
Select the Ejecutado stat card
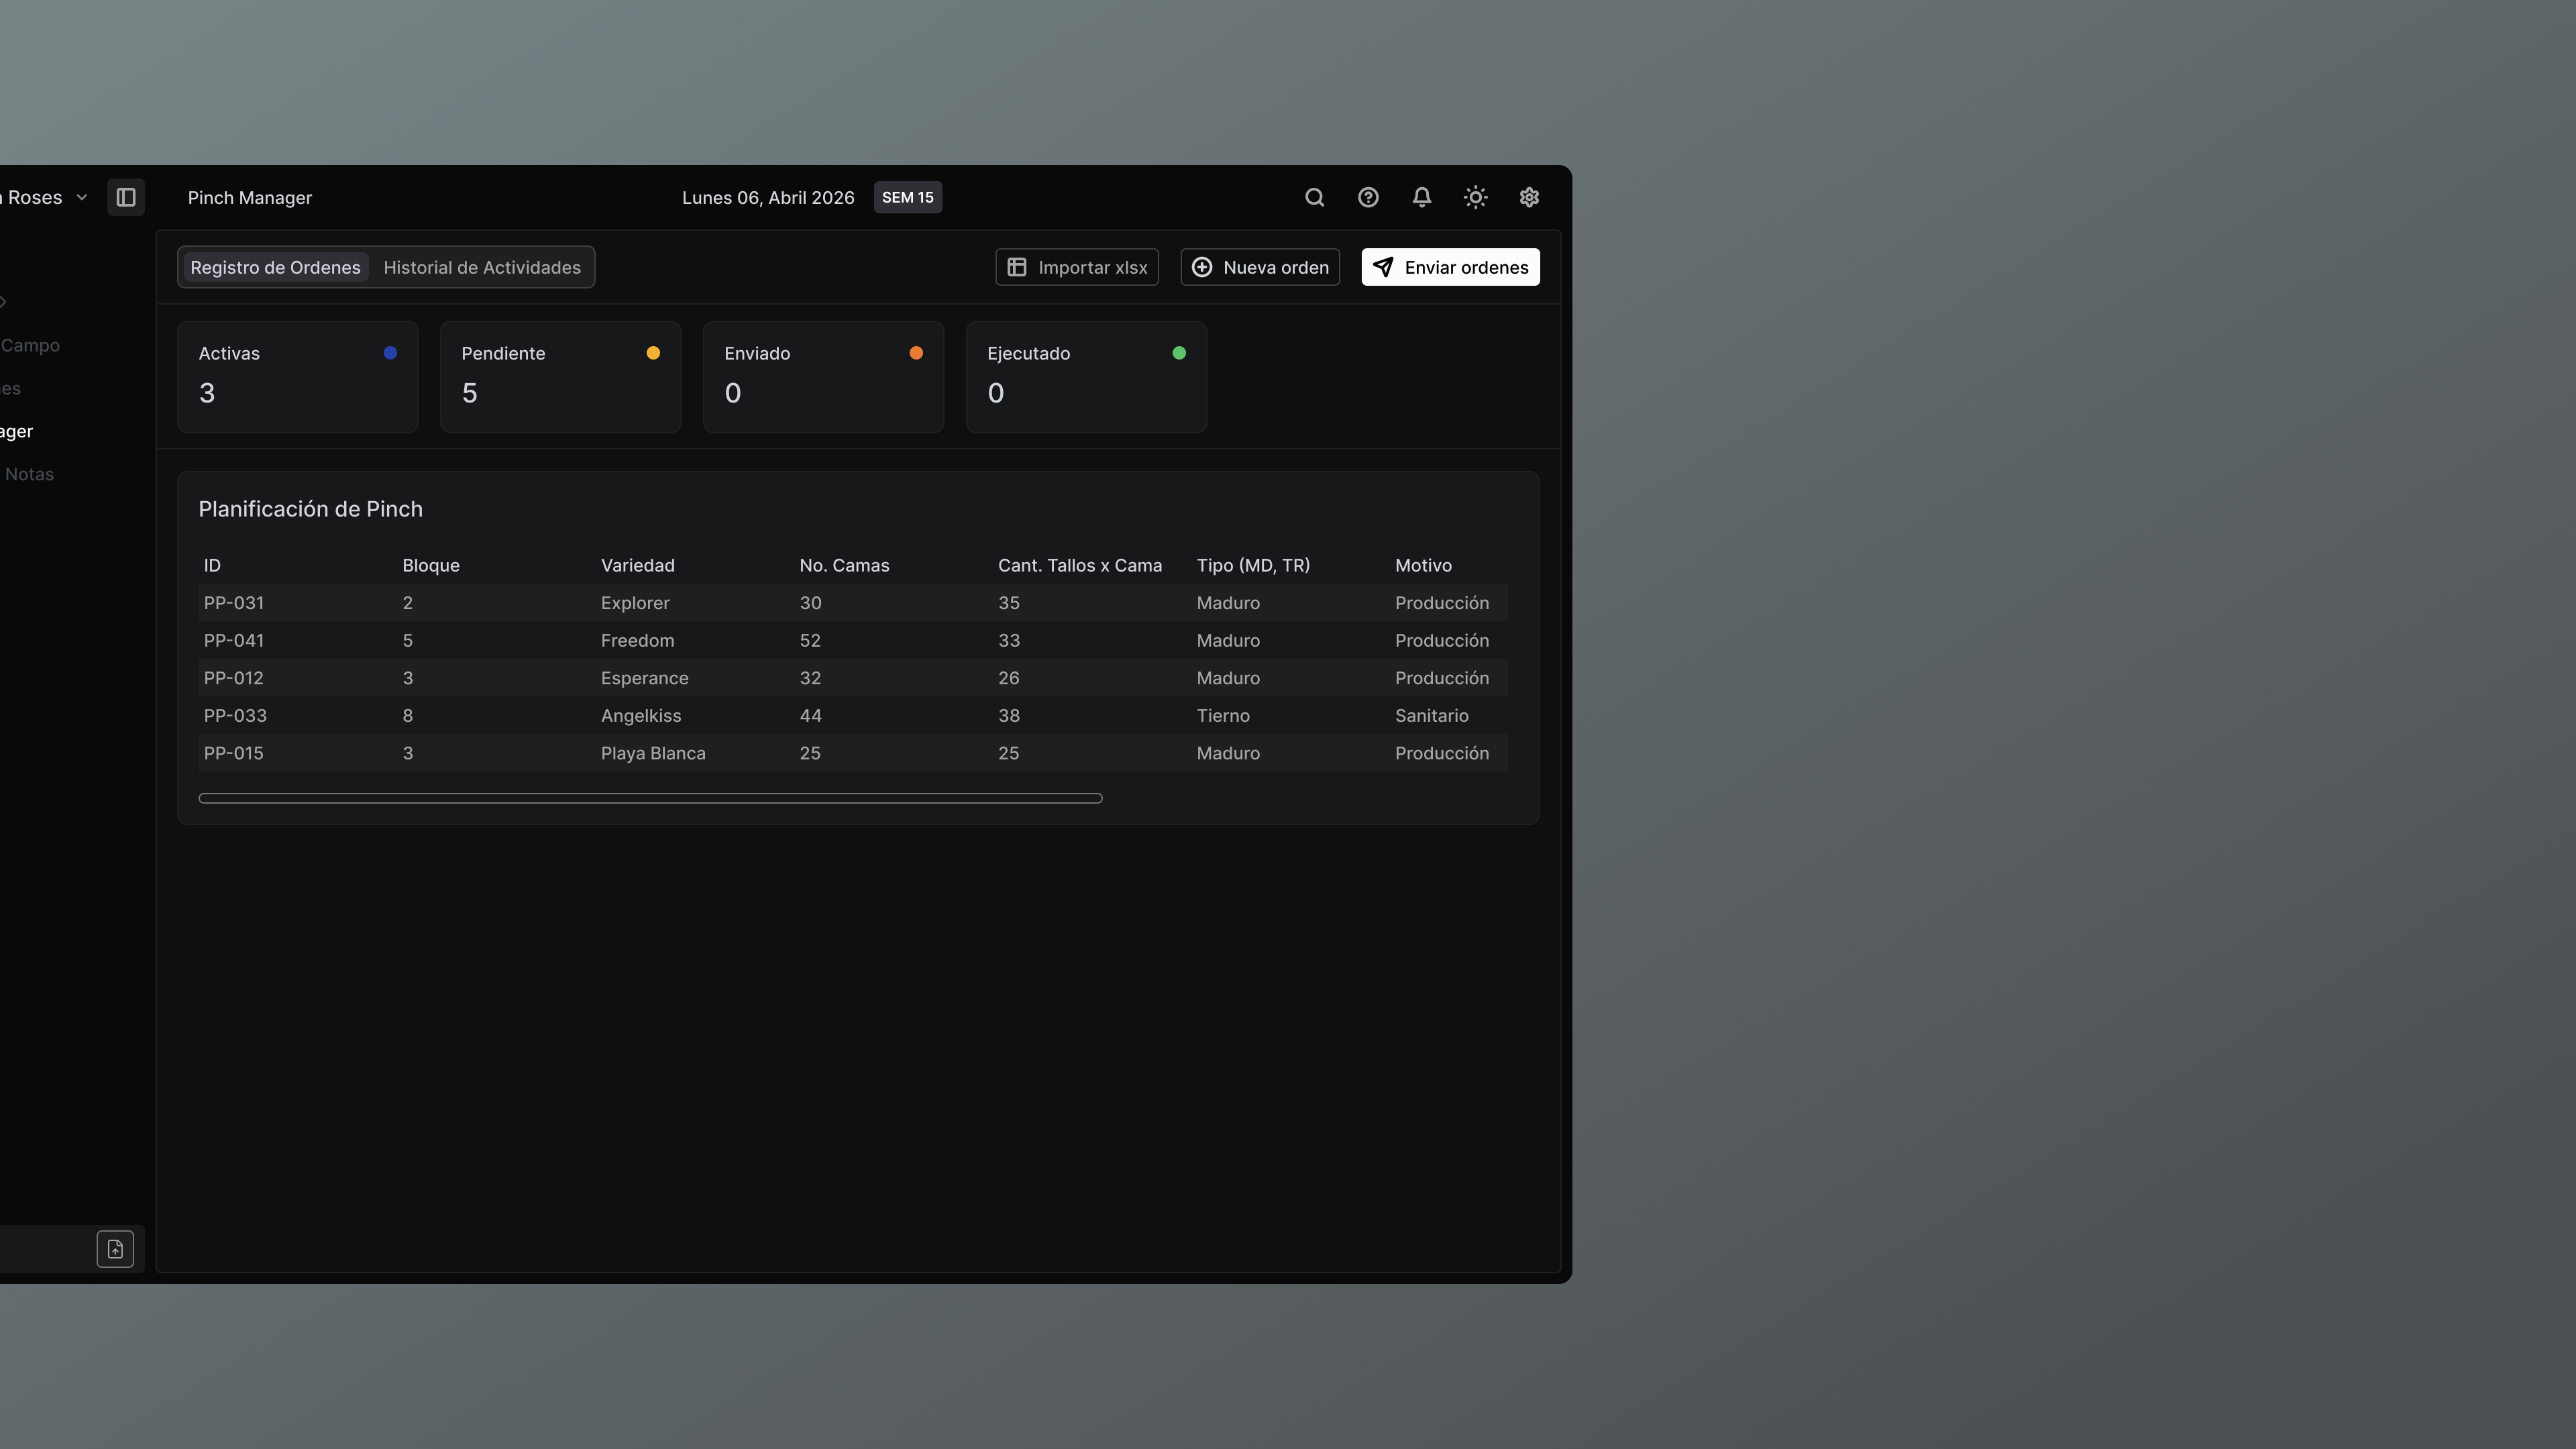pyautogui.click(x=1087, y=377)
